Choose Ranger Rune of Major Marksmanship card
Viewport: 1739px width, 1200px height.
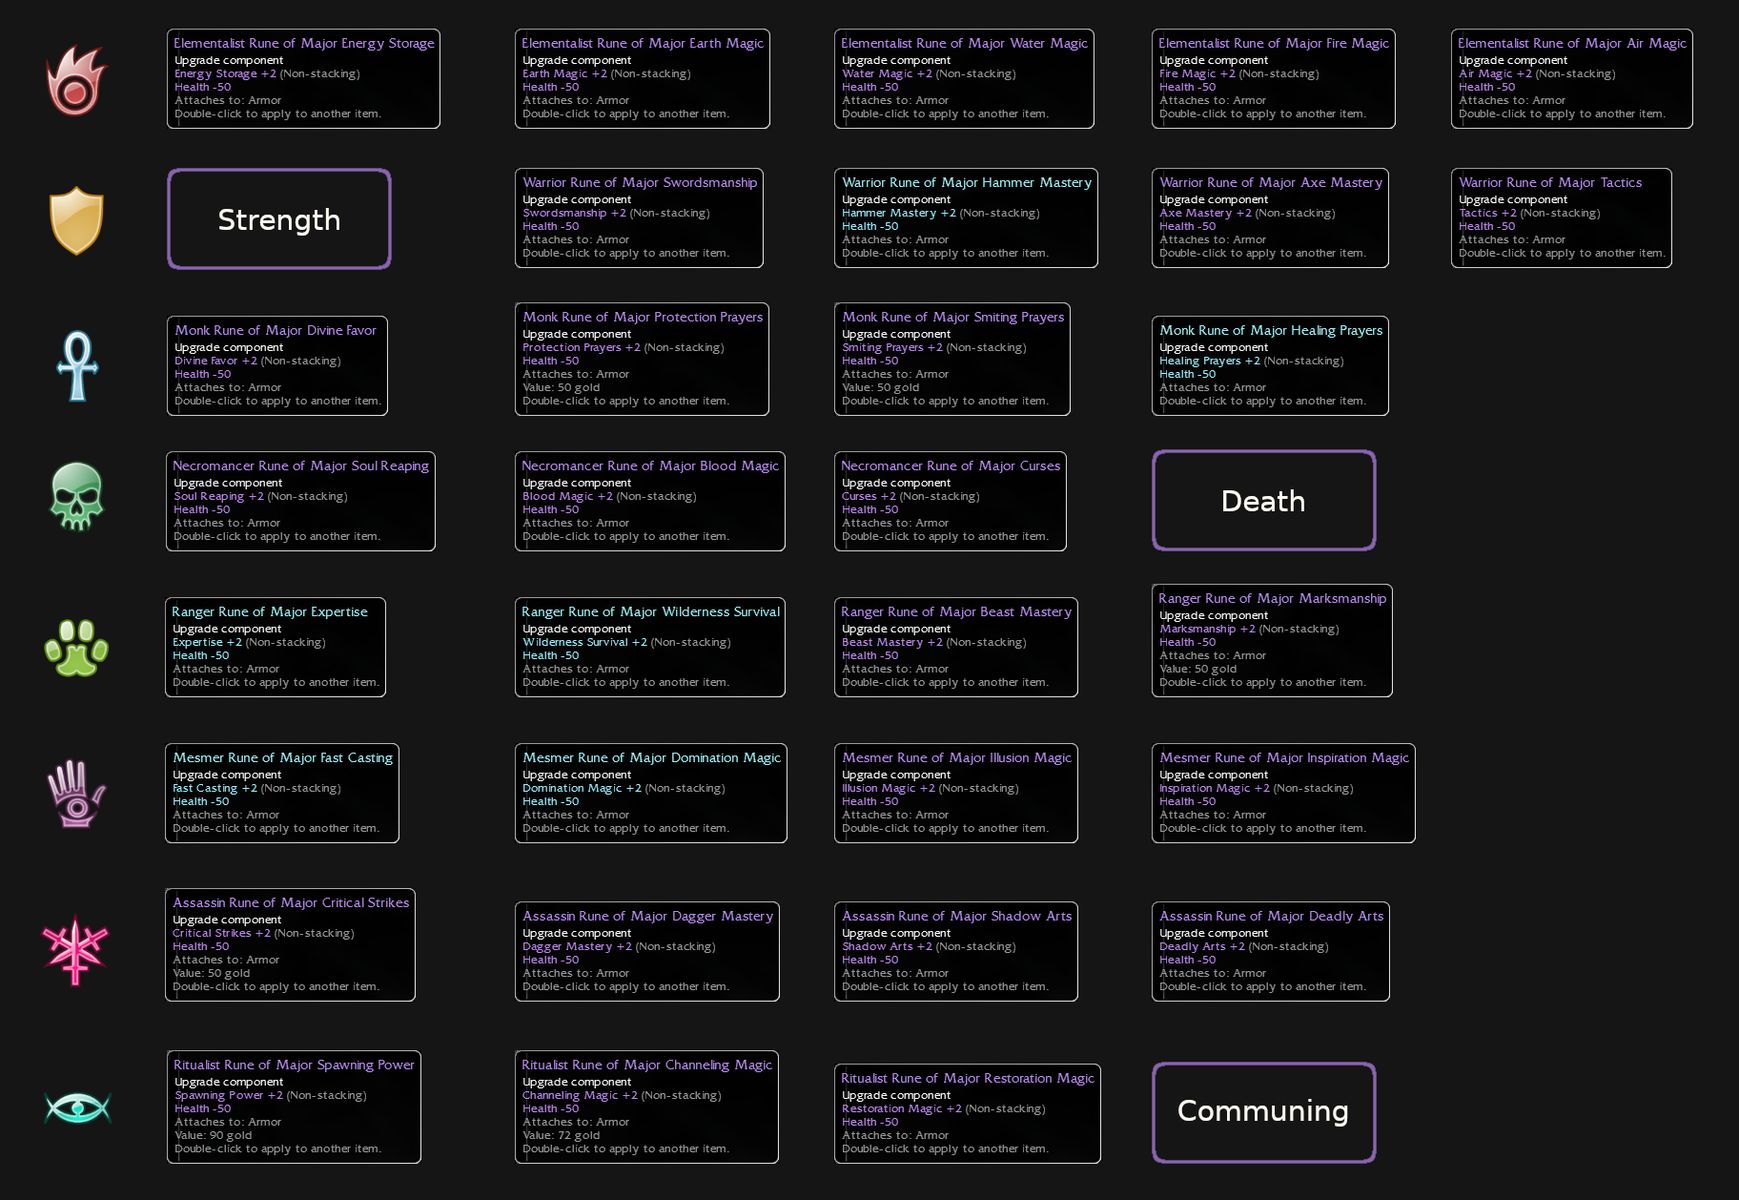(x=1271, y=640)
